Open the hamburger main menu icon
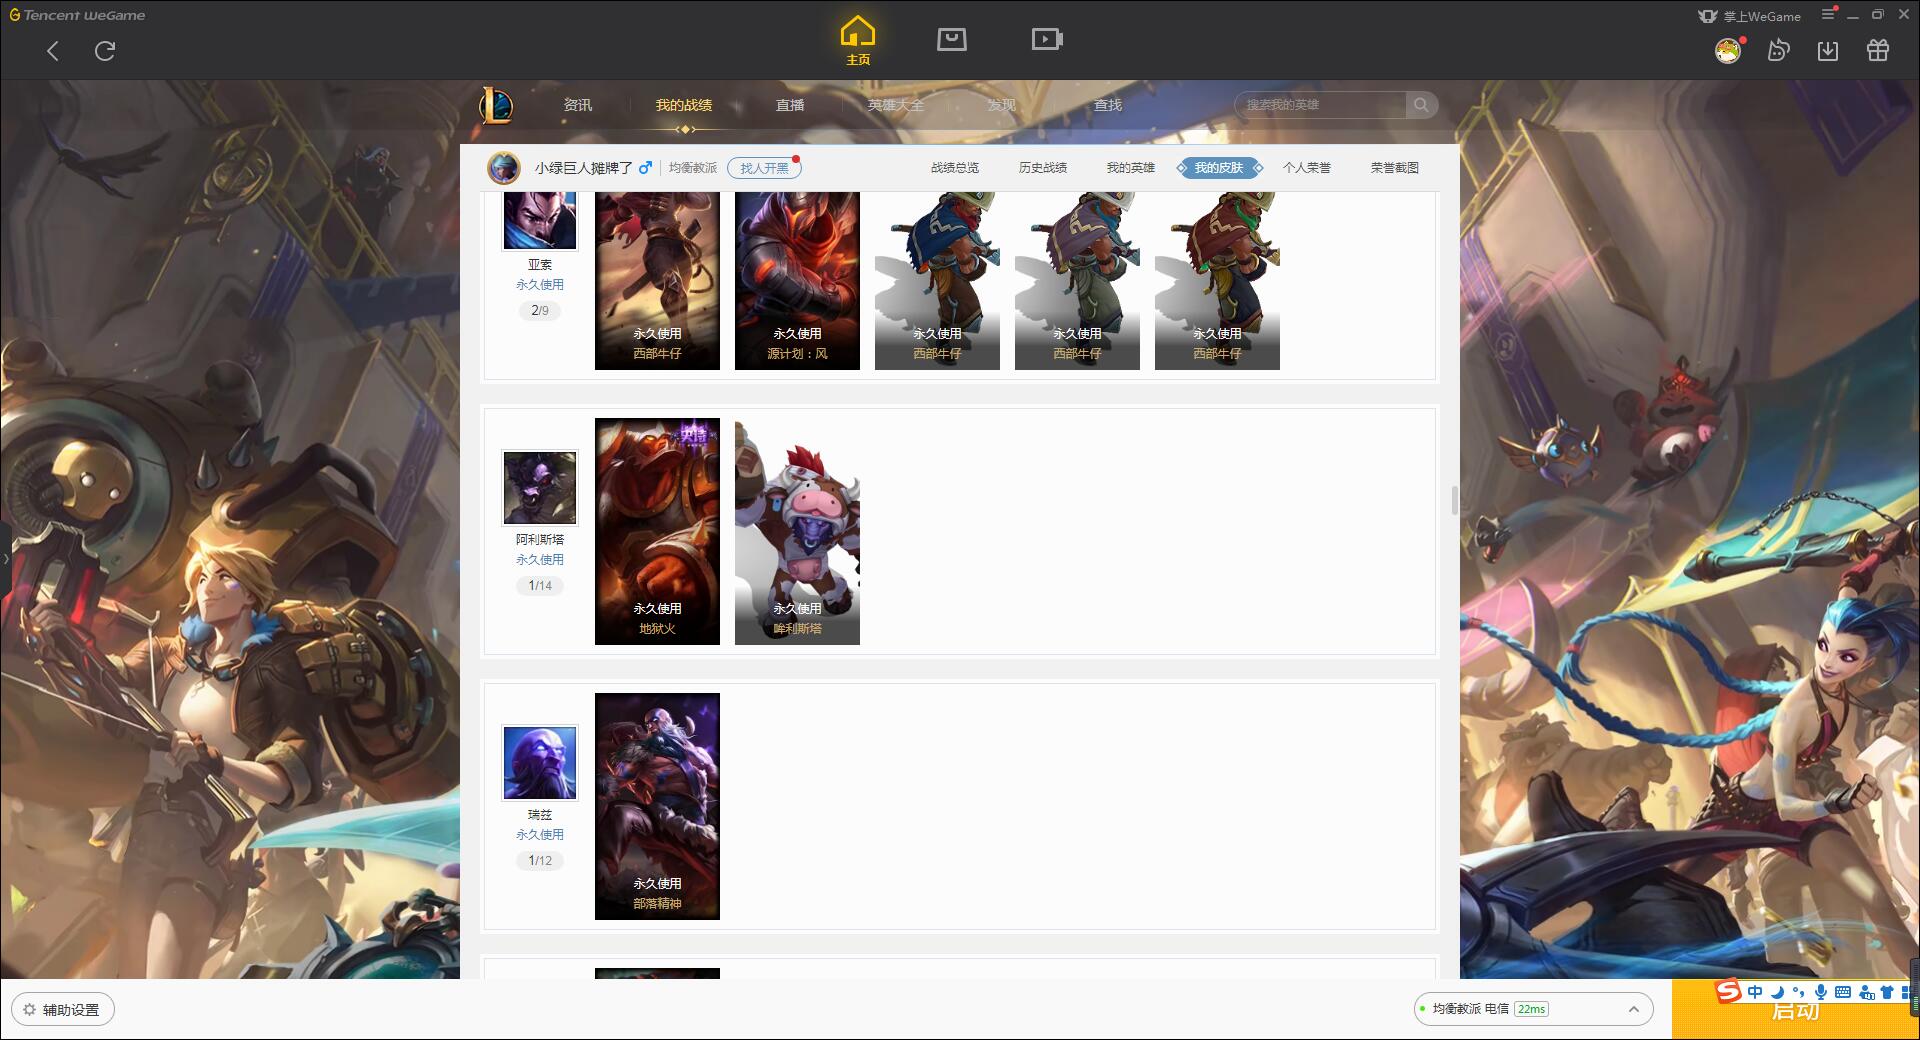1920x1040 pixels. click(x=1828, y=15)
